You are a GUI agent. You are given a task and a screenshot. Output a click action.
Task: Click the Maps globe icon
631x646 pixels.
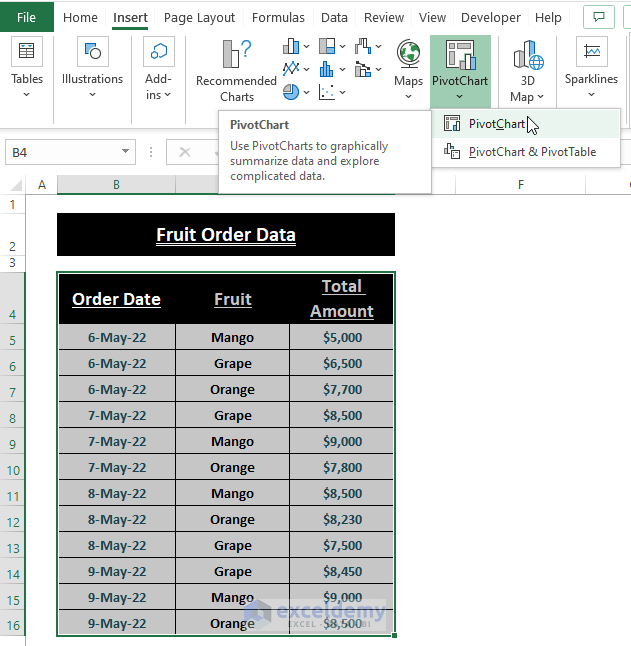tap(408, 54)
